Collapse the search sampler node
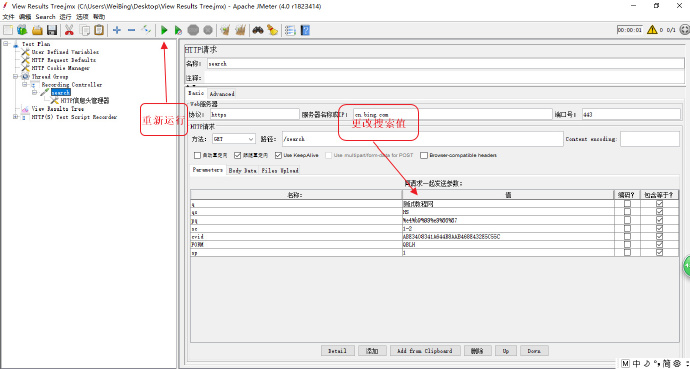Image resolution: width=690 pixels, height=369 pixels. click(35, 92)
